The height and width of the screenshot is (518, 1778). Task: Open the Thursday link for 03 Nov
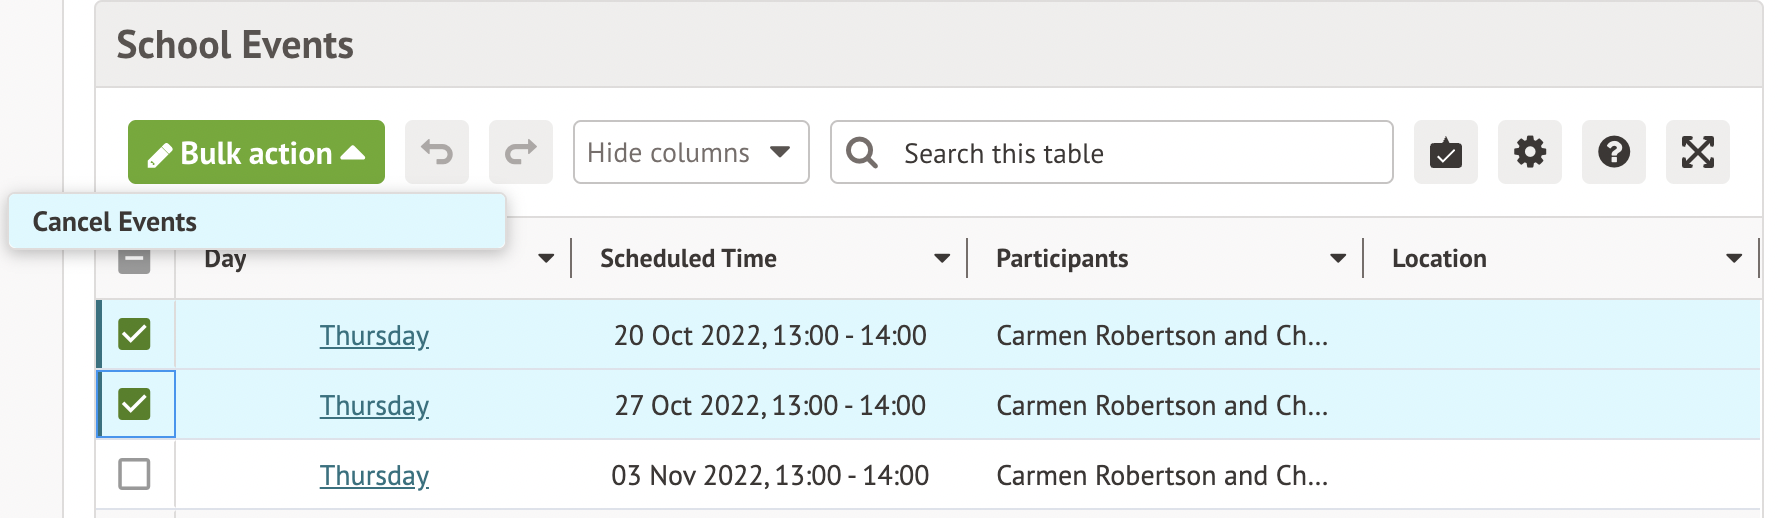(374, 476)
